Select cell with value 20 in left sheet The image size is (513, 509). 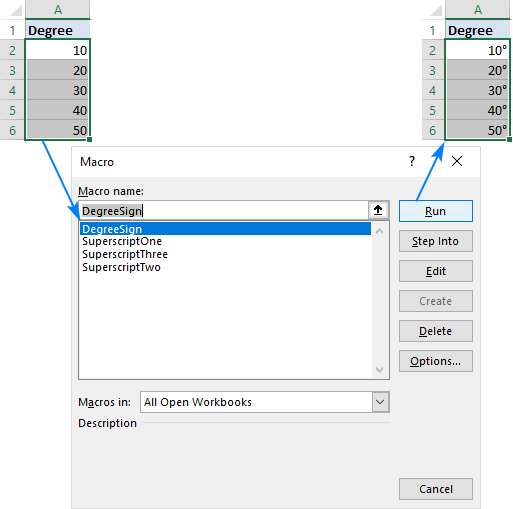pos(58,70)
